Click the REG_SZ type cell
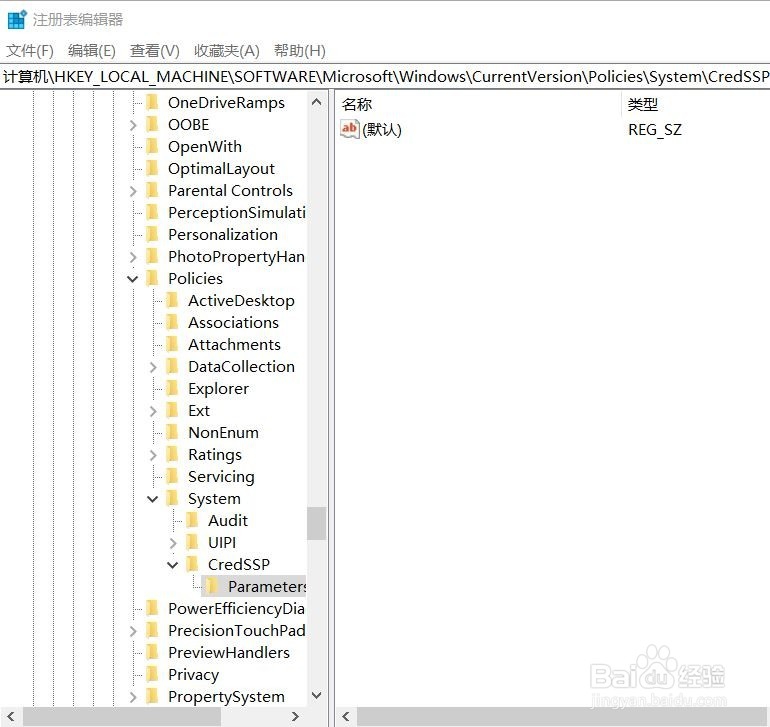The image size is (770, 727). click(655, 130)
